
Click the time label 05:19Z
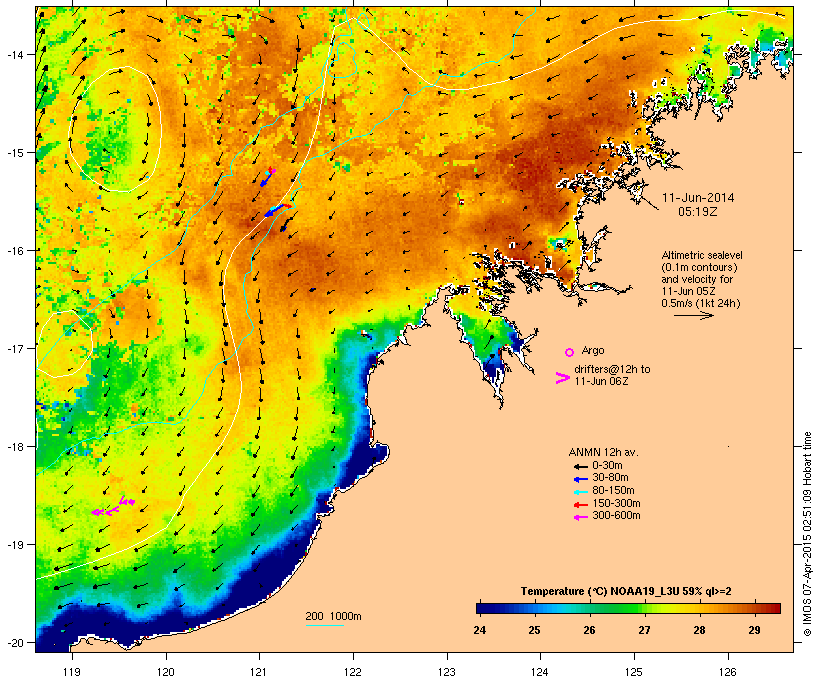(698, 212)
